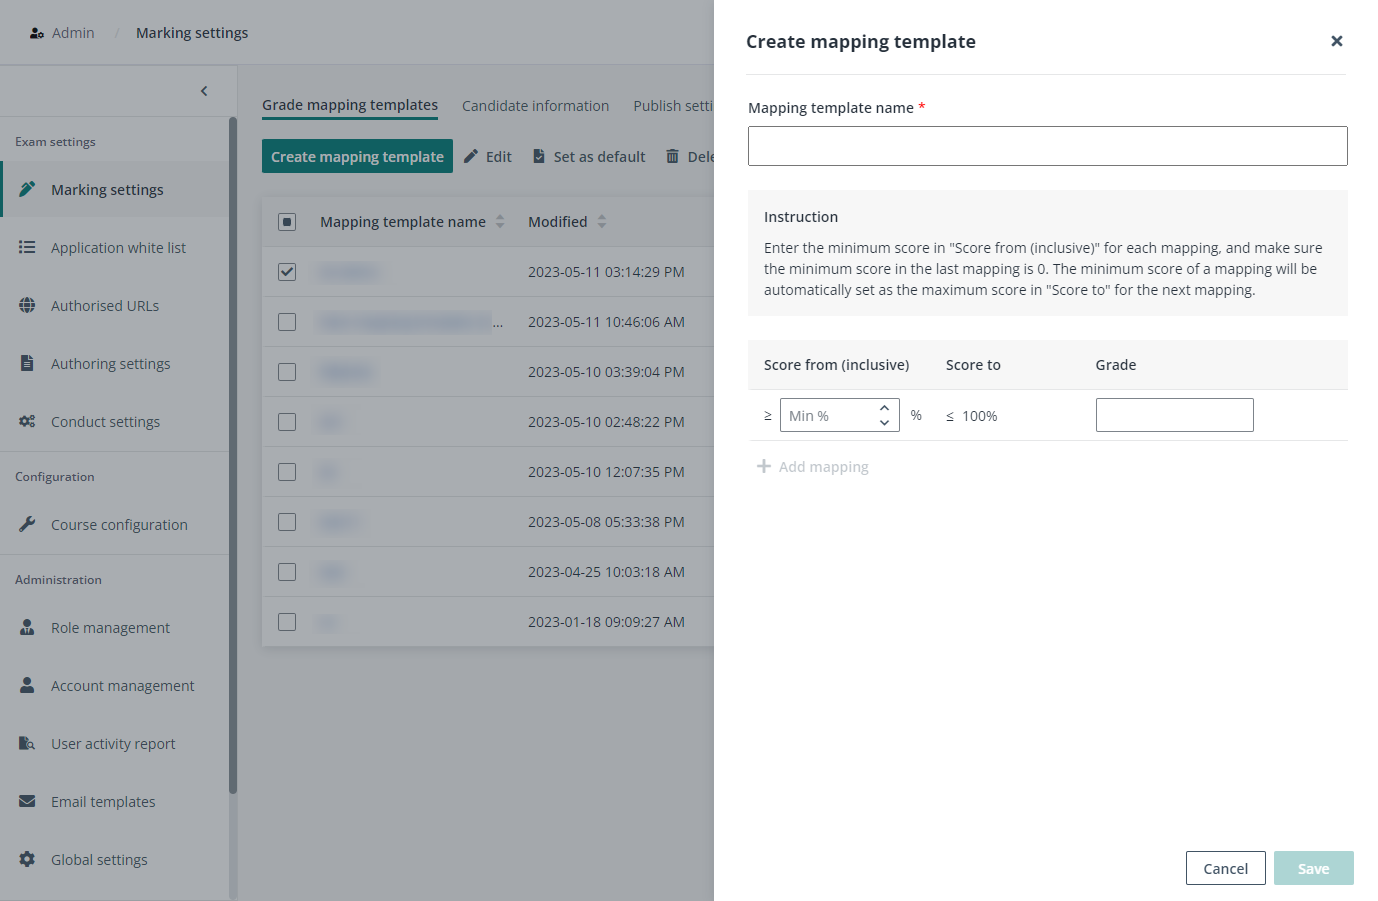The height and width of the screenshot is (901, 1378).
Task: Toggle the select-all checkbox in table header
Action: (x=287, y=222)
